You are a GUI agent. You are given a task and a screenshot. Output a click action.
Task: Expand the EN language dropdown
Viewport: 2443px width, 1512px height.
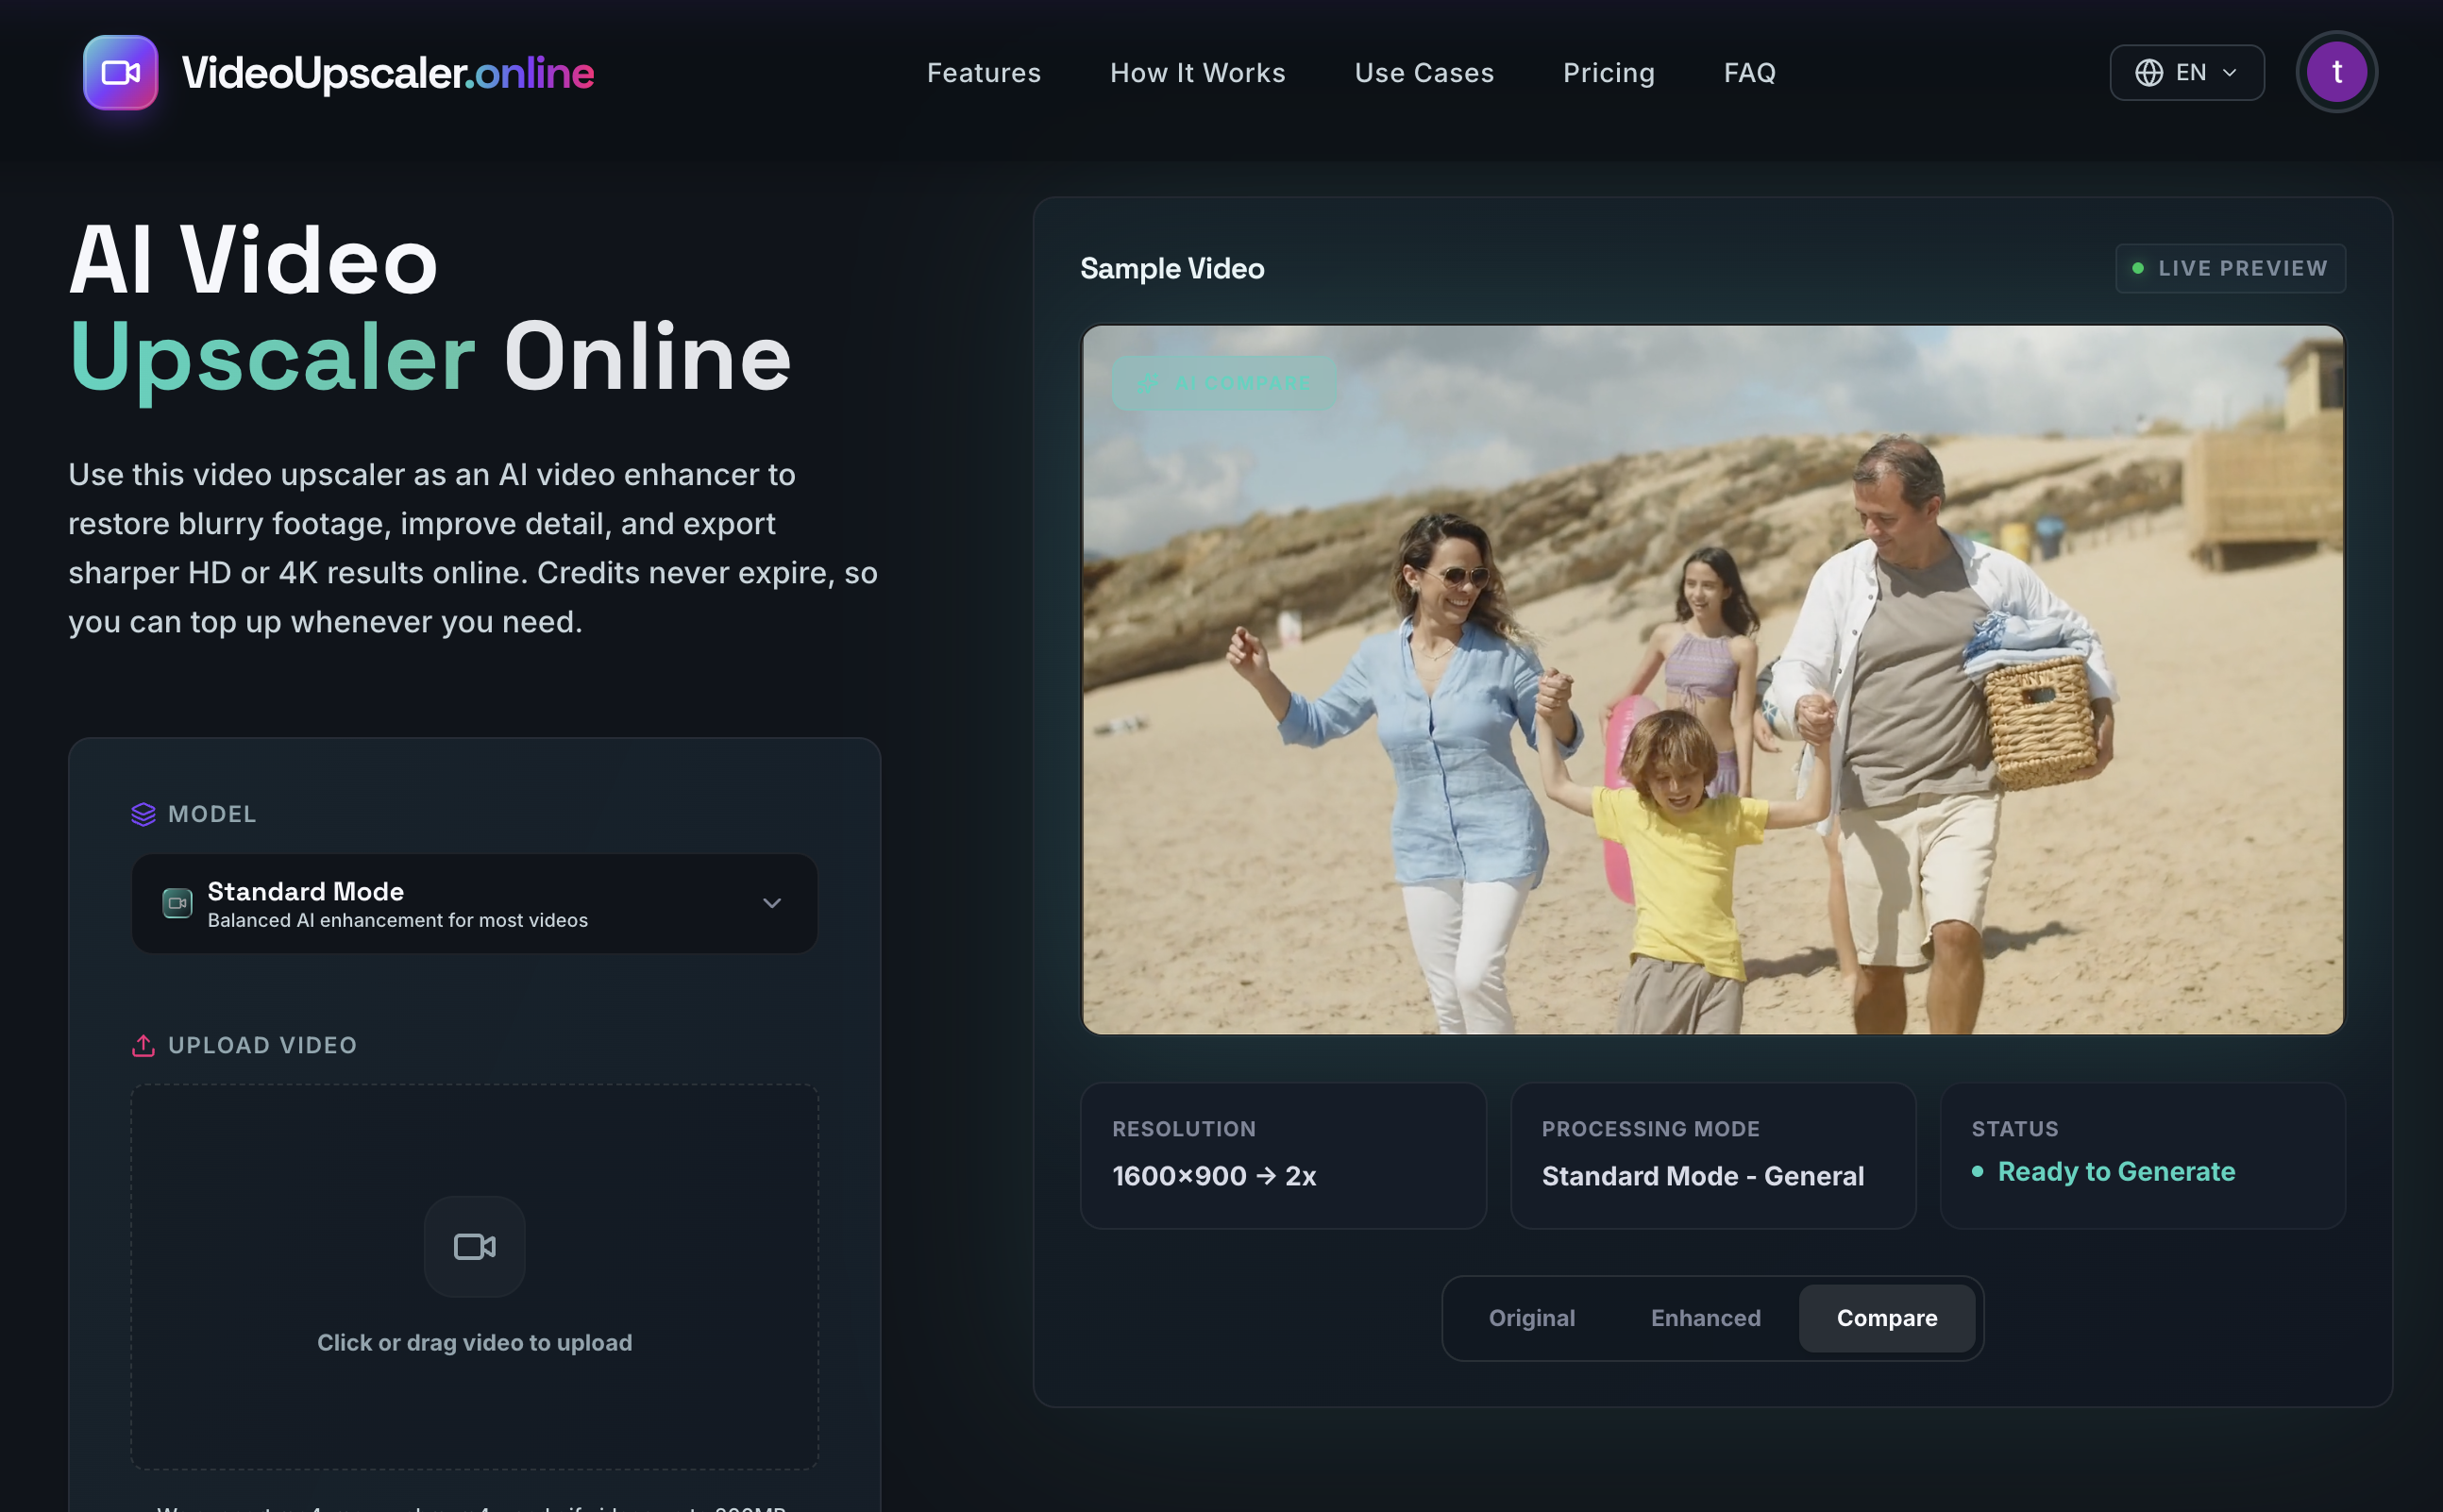click(2186, 72)
